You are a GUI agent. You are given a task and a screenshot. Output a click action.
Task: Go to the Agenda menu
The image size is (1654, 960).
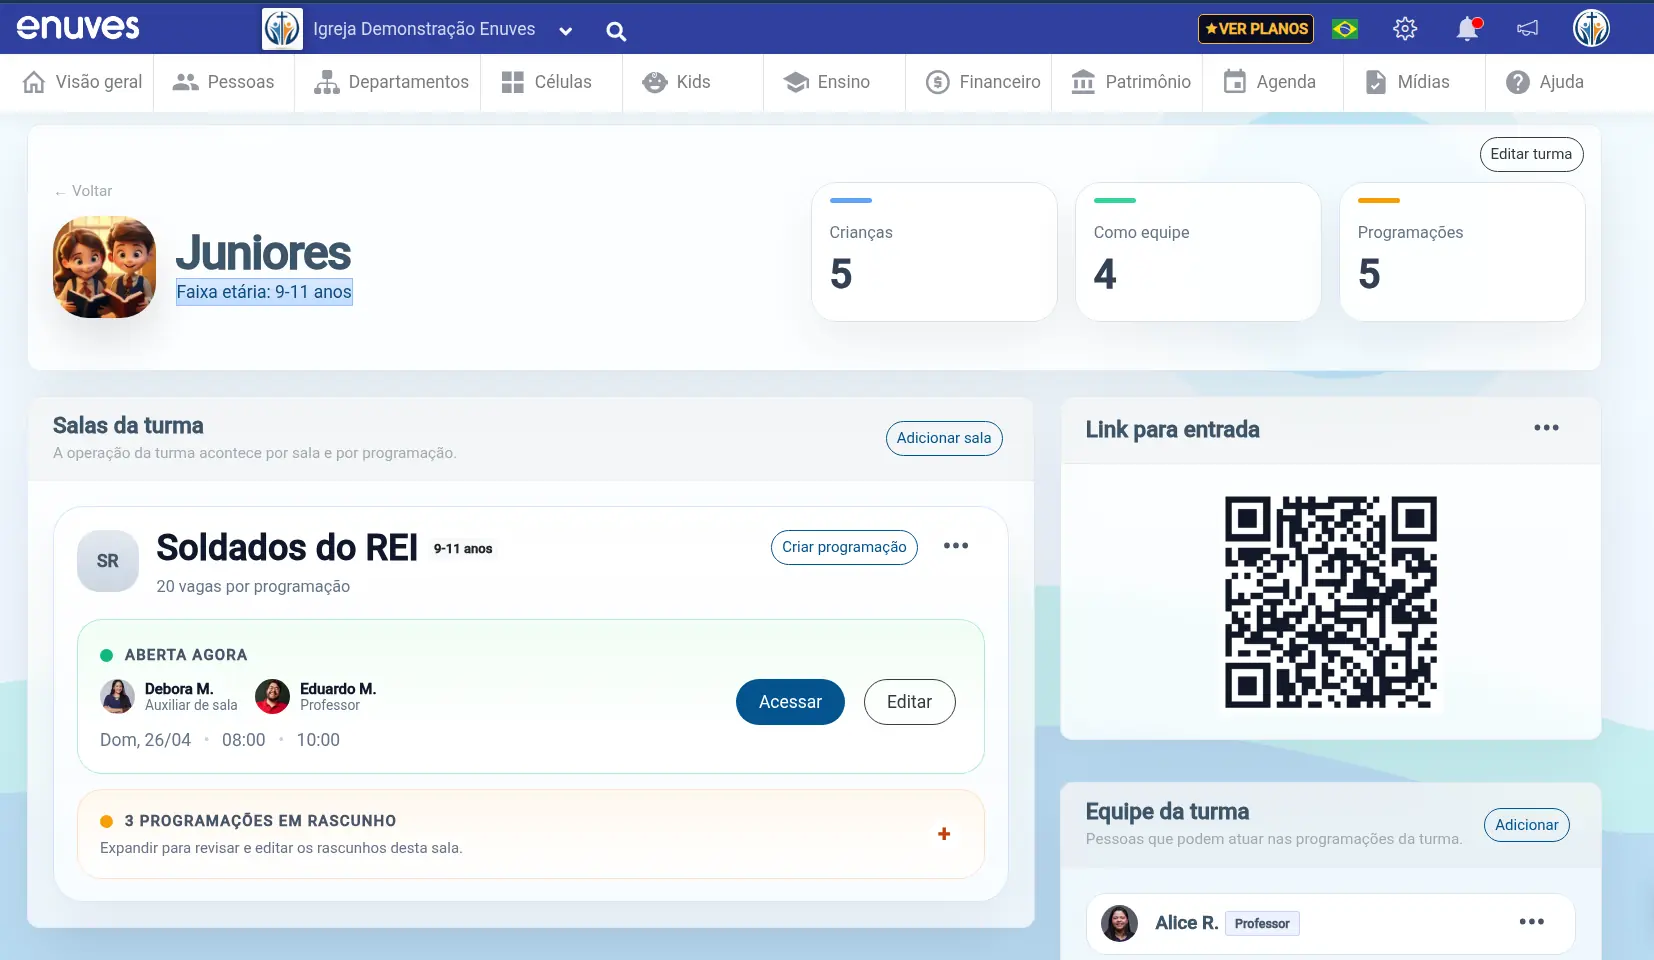[1270, 82]
